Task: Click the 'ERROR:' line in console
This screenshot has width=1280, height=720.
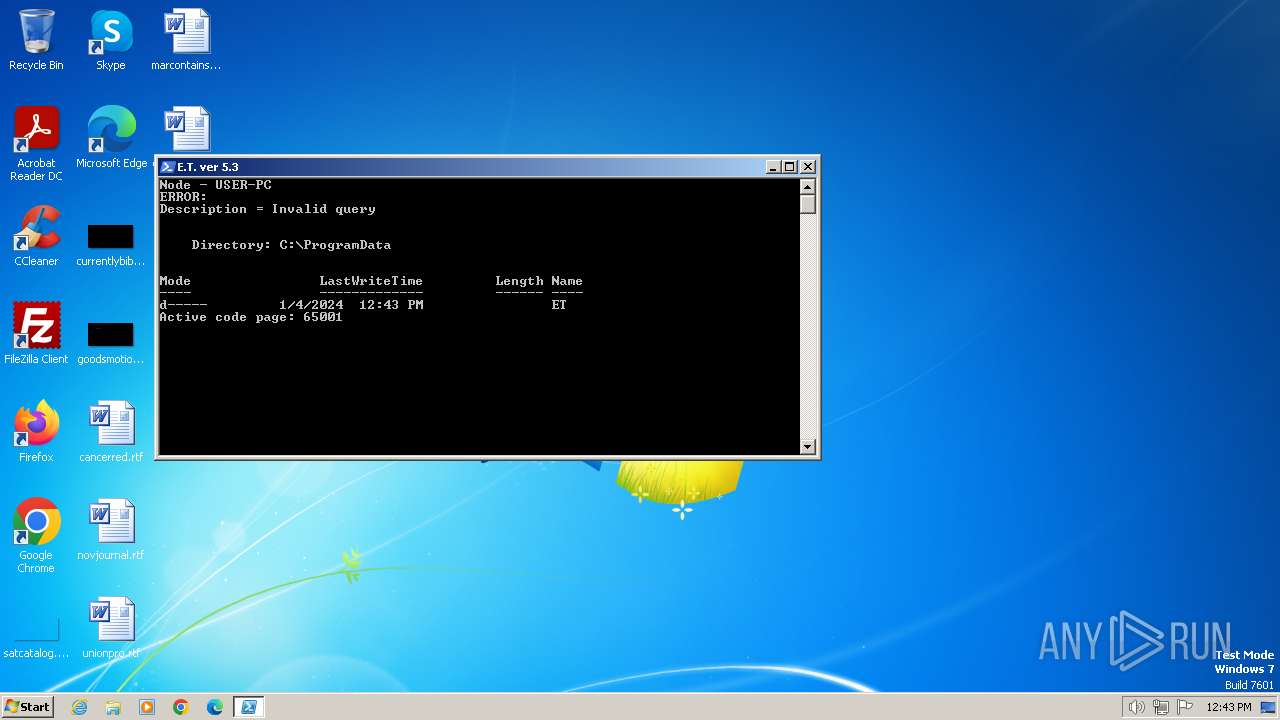Action: (x=183, y=197)
